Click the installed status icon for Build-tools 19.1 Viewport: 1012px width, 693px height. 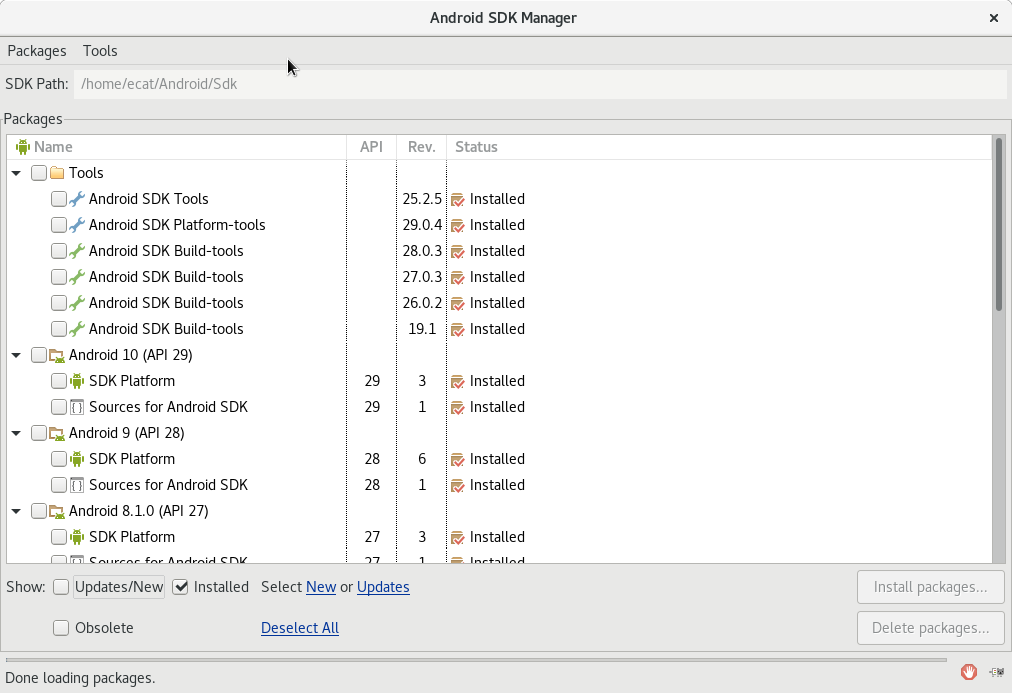point(458,329)
